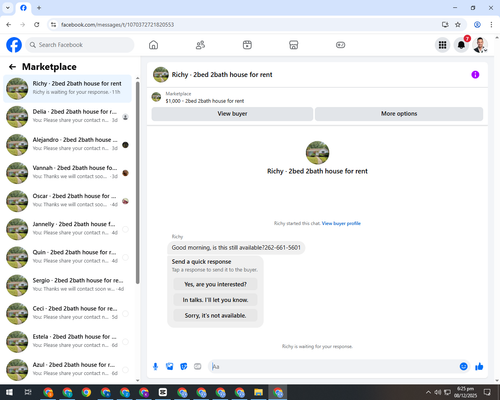Open the View buyer profile link
Image resolution: width=500 pixels, height=400 pixels.
(x=341, y=223)
